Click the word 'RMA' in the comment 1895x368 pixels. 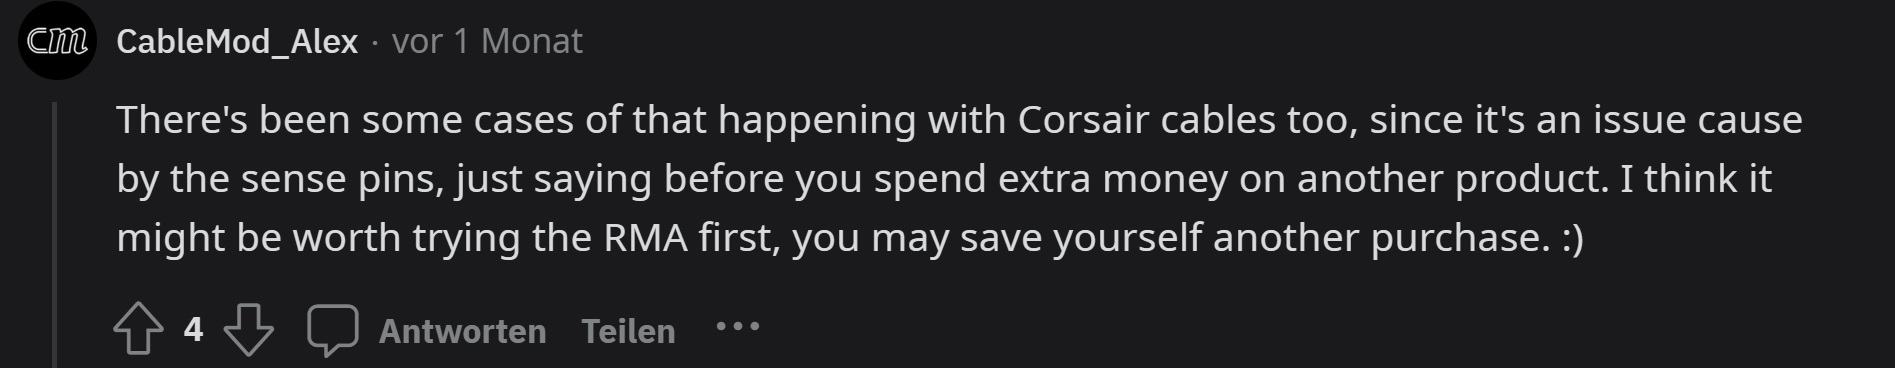coord(645,238)
